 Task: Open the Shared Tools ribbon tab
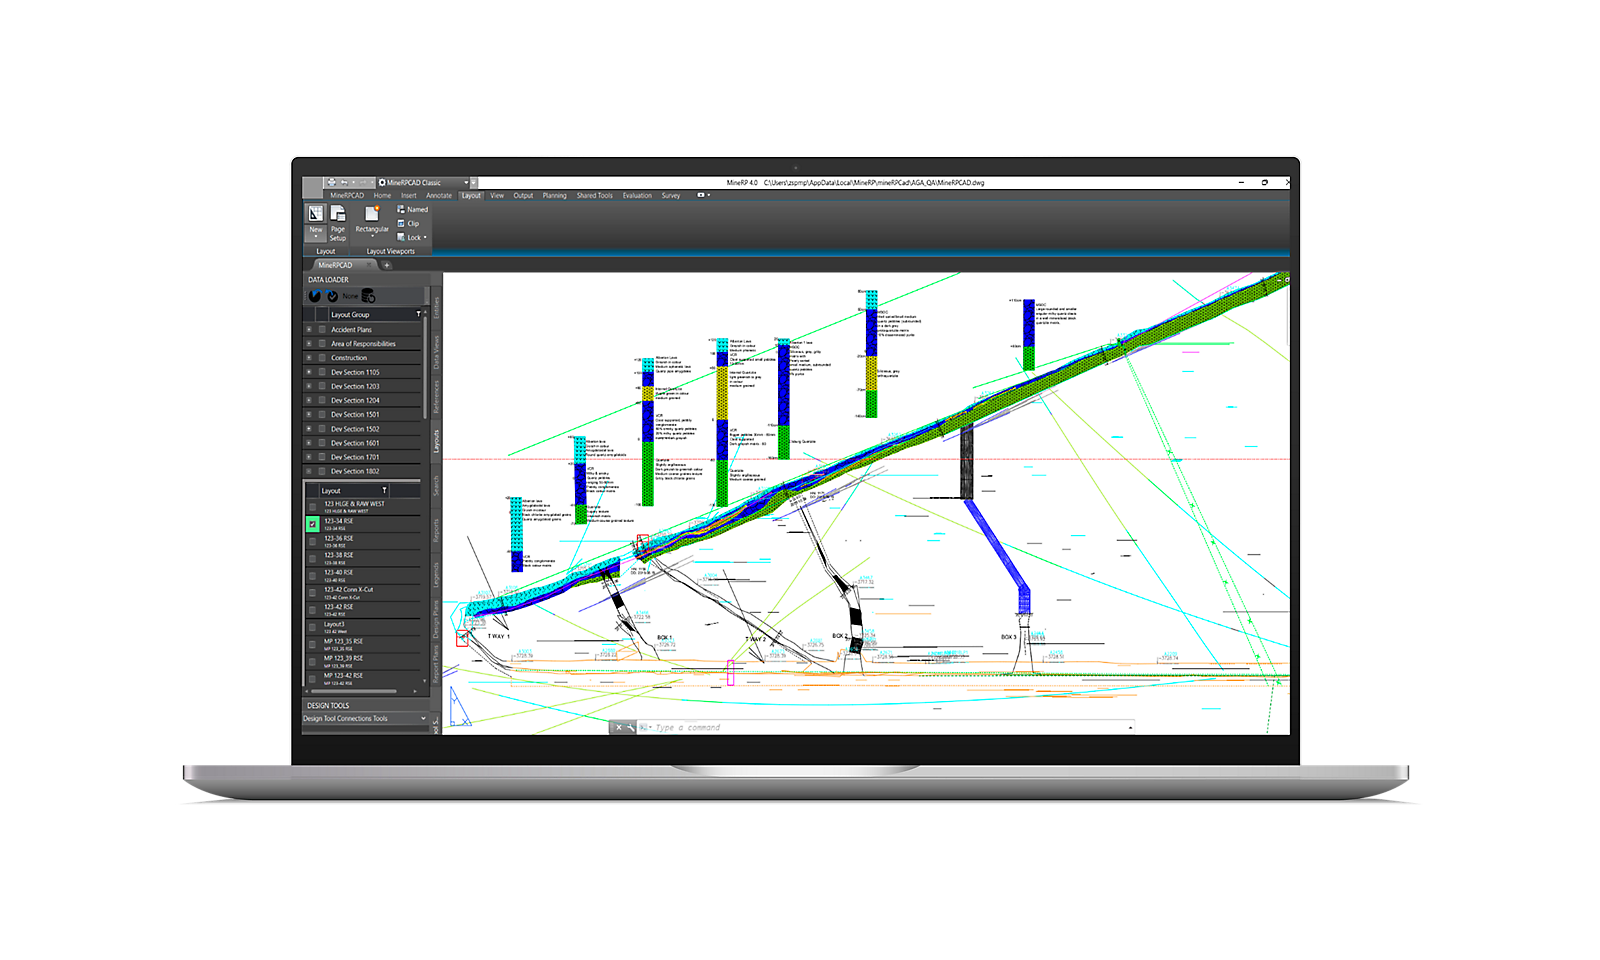click(x=595, y=196)
